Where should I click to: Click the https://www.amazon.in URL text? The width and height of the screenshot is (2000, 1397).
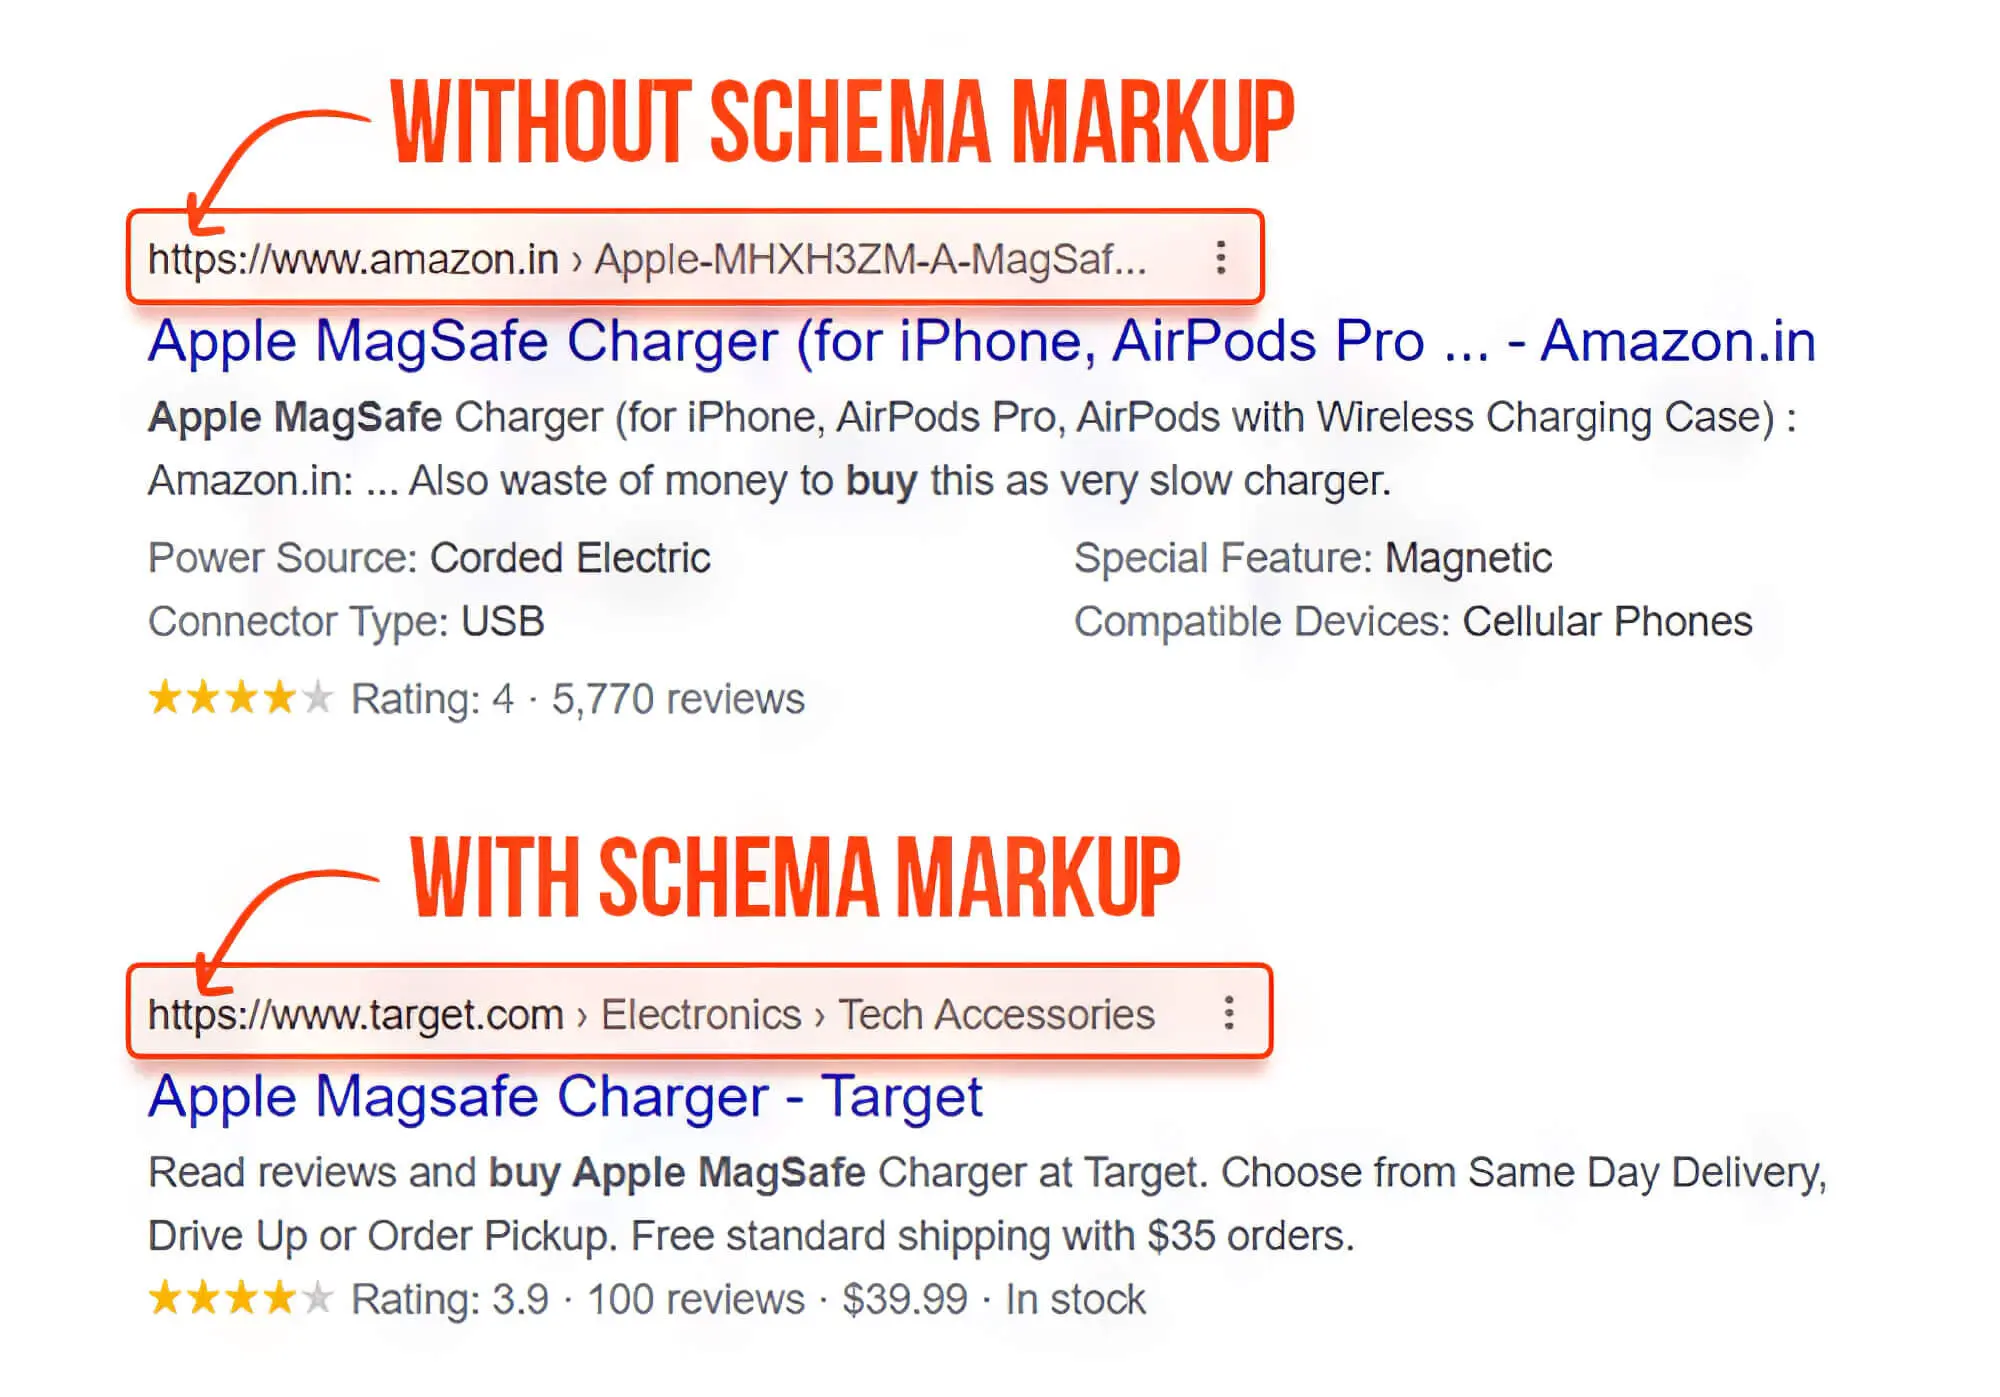tap(353, 259)
